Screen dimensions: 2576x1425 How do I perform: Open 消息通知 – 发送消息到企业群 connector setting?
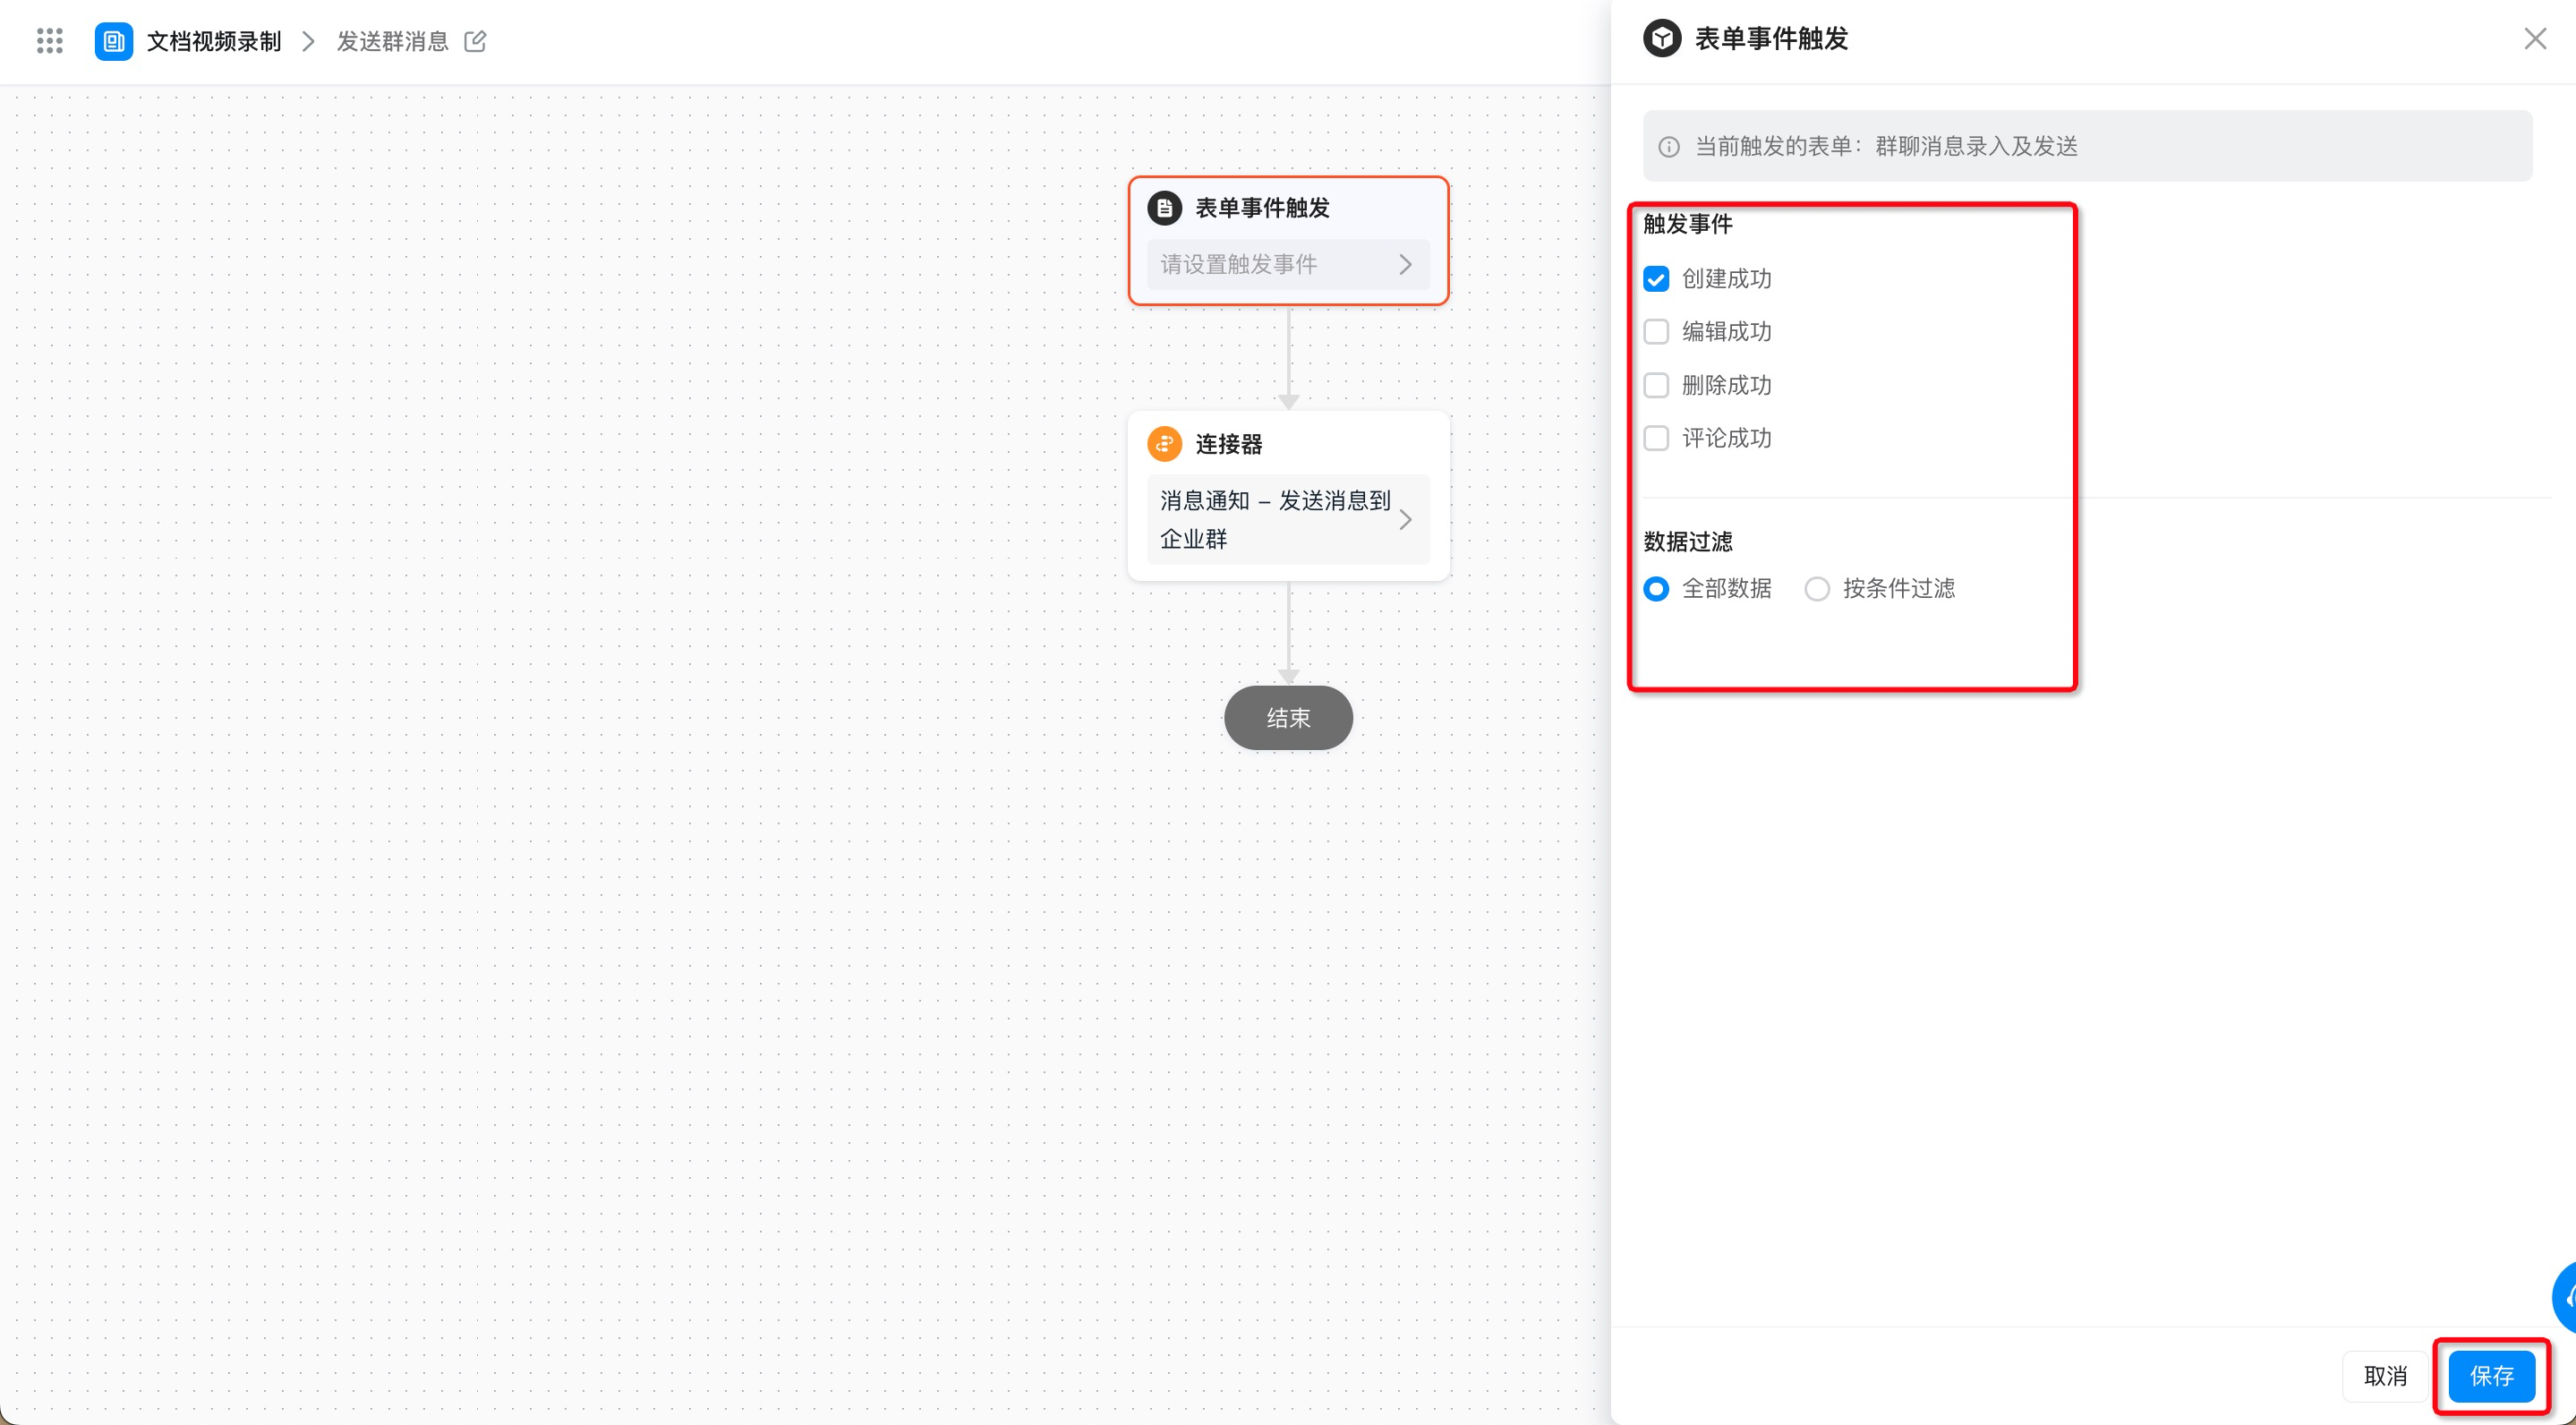point(1288,519)
